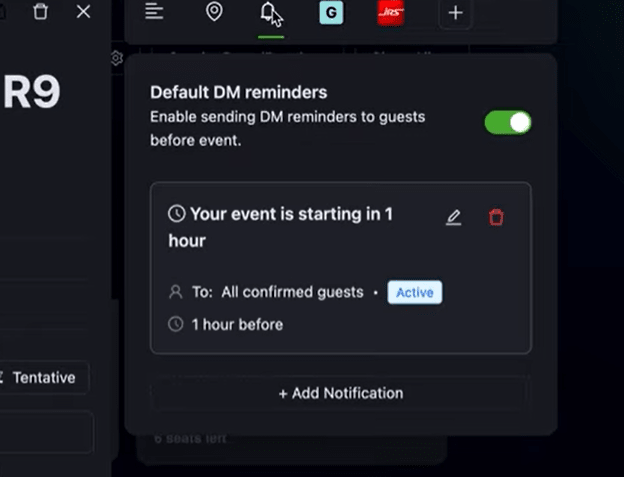The width and height of the screenshot is (624, 477).
Task: Delete the reminder with red trash icon
Action: point(496,217)
